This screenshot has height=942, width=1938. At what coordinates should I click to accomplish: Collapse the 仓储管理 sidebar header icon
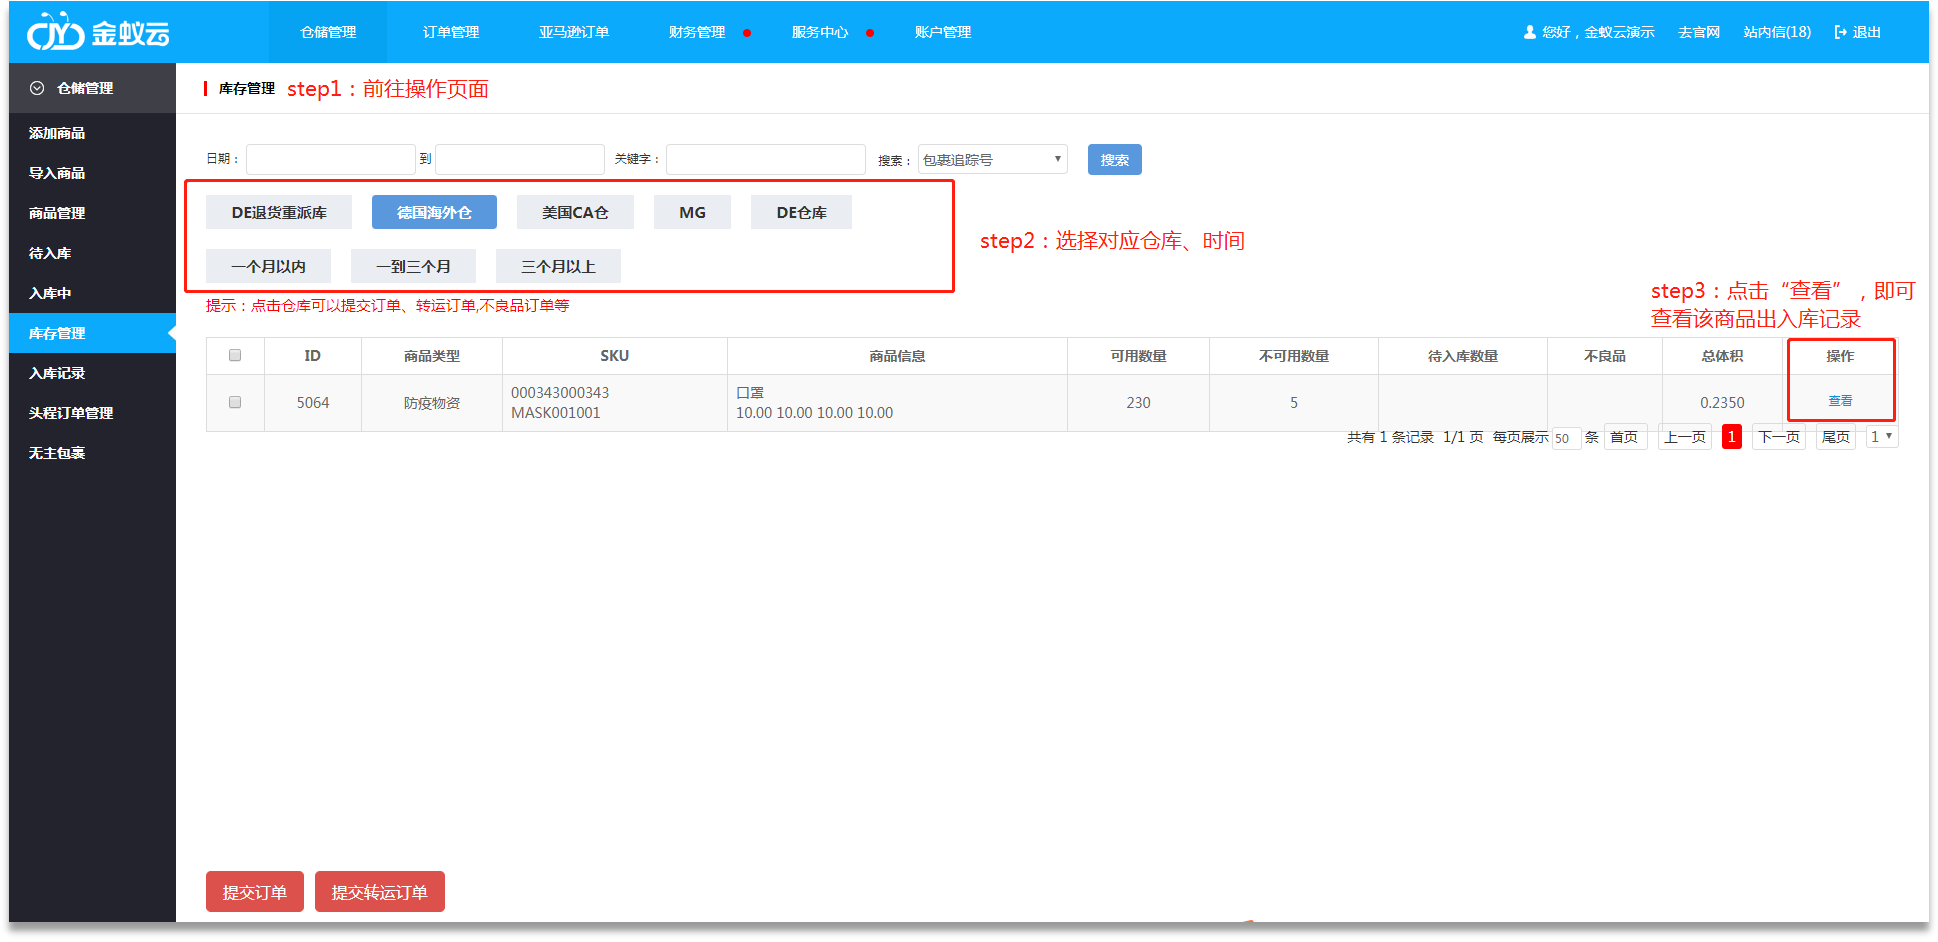37,88
